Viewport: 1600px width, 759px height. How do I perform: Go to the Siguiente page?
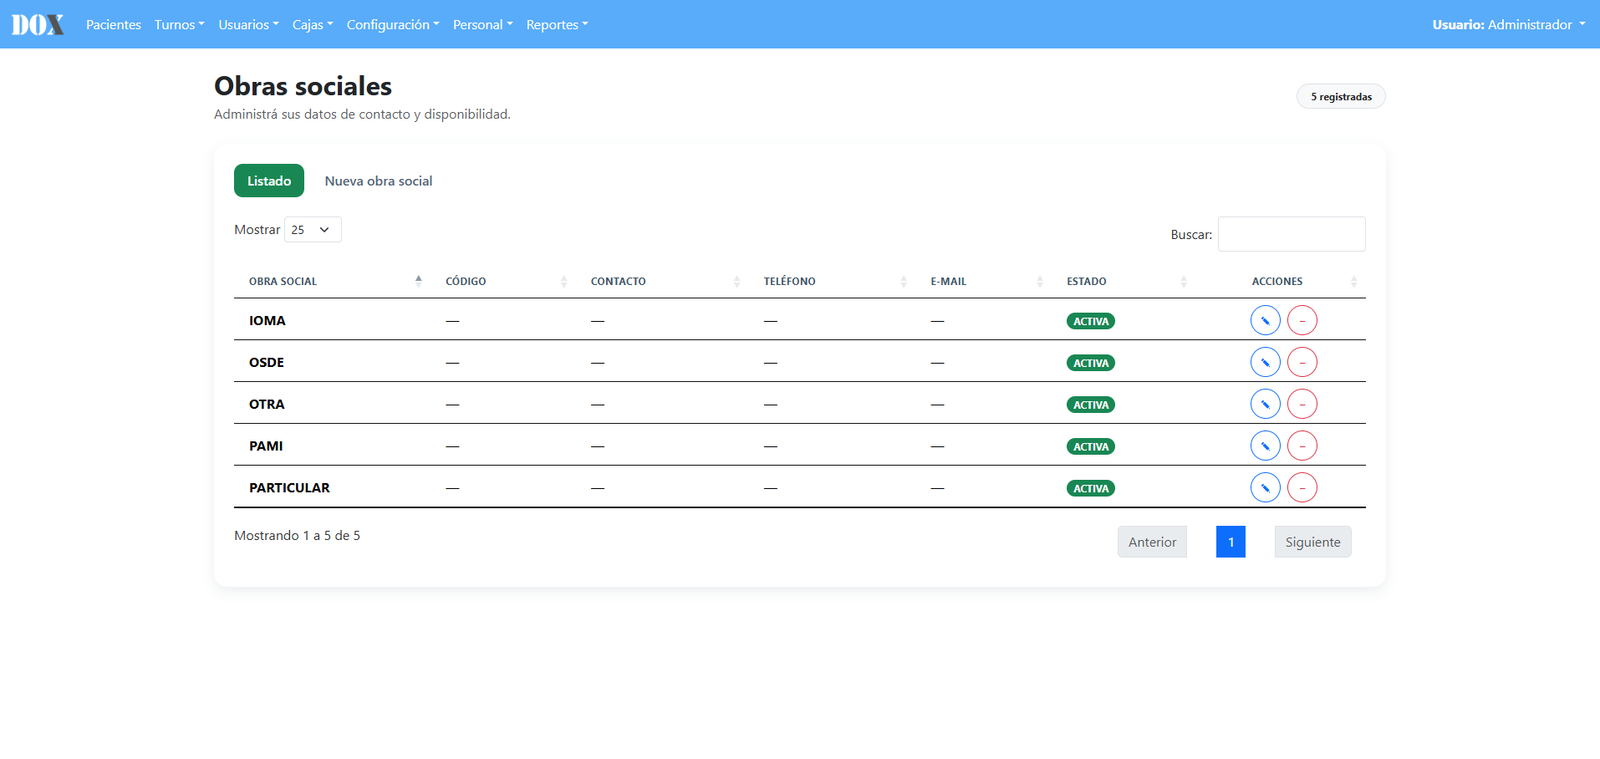tap(1313, 542)
